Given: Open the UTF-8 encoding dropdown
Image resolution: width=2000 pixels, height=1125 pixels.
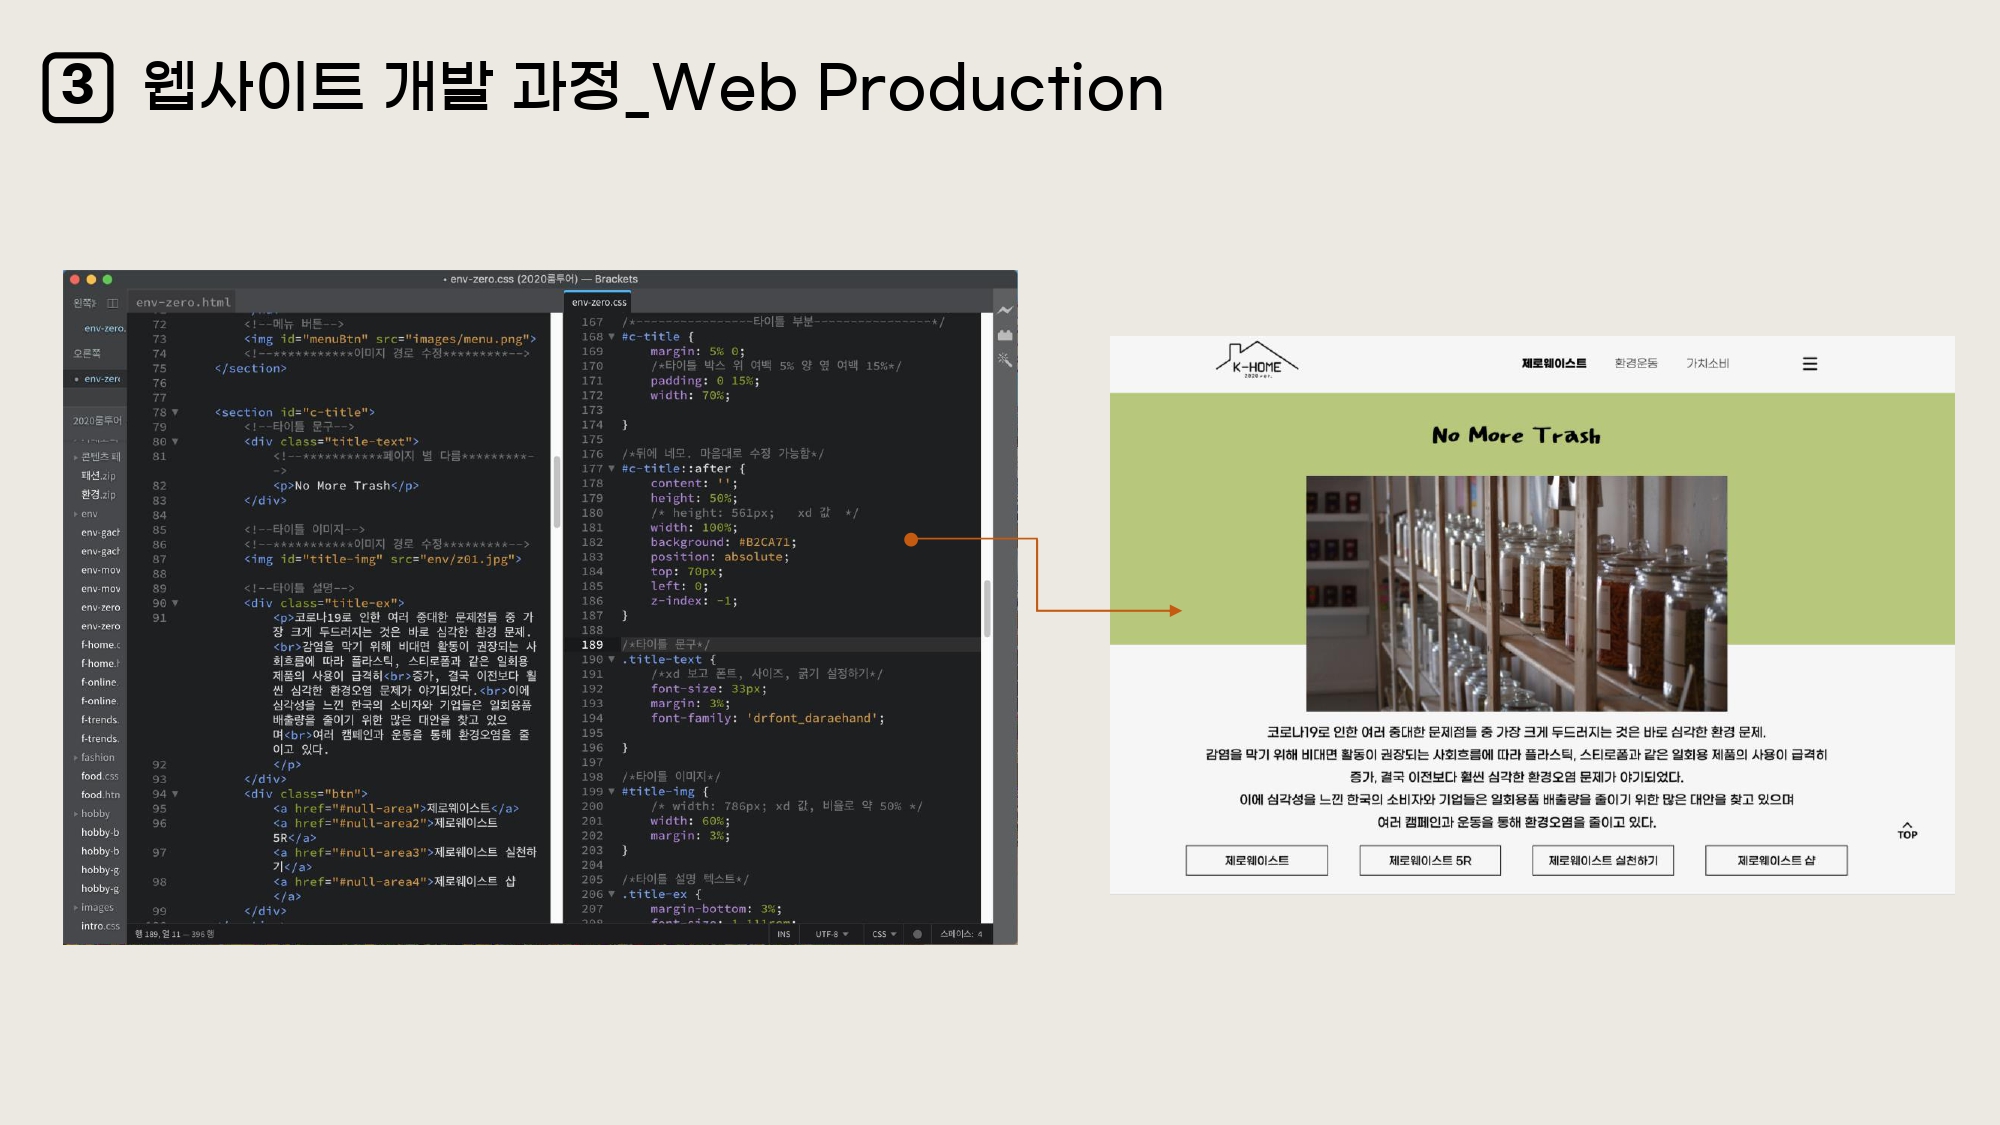Looking at the screenshot, I should pyautogui.click(x=831, y=934).
